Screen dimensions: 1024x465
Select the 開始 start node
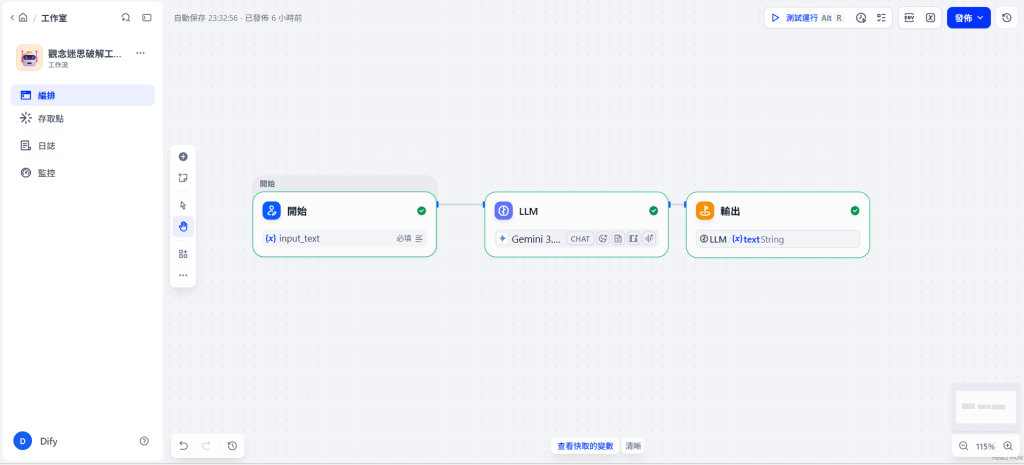click(x=344, y=224)
